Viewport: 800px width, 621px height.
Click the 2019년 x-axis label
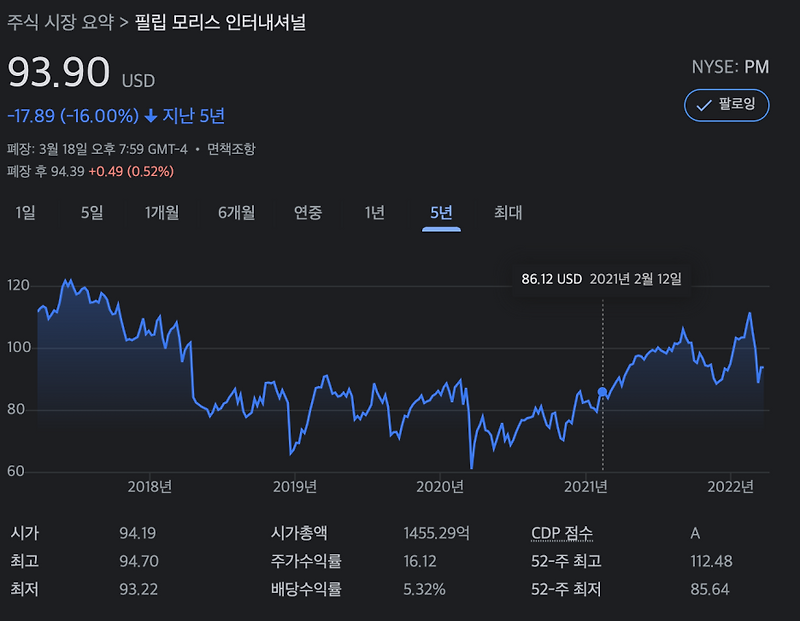[295, 487]
